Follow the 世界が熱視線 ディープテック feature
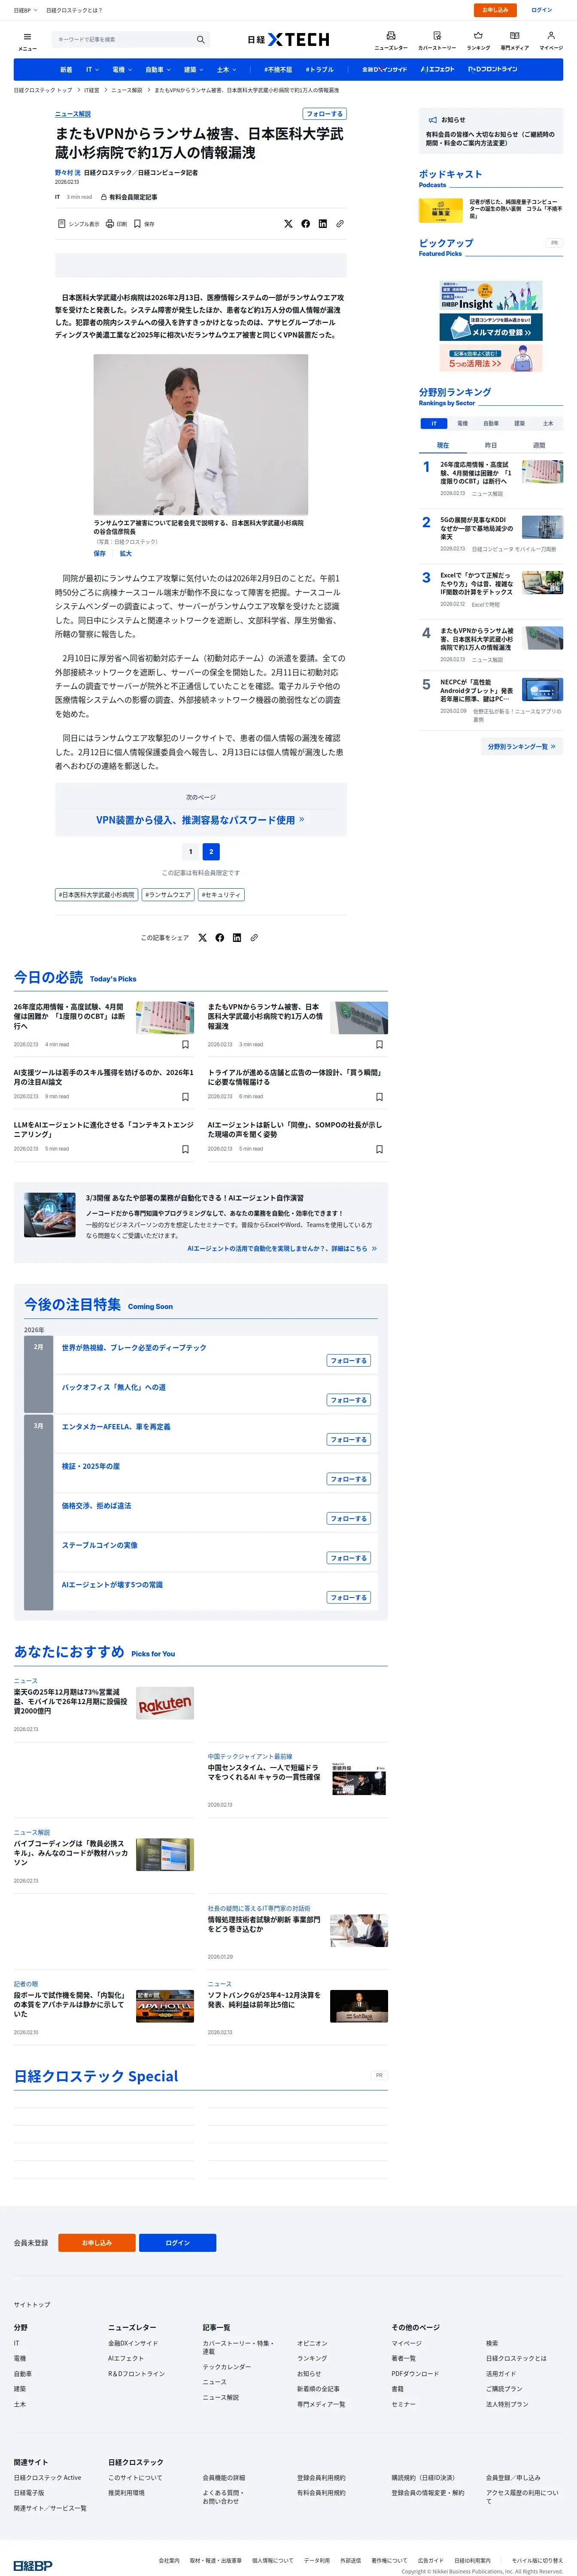The width and height of the screenshot is (577, 2576). (349, 1360)
